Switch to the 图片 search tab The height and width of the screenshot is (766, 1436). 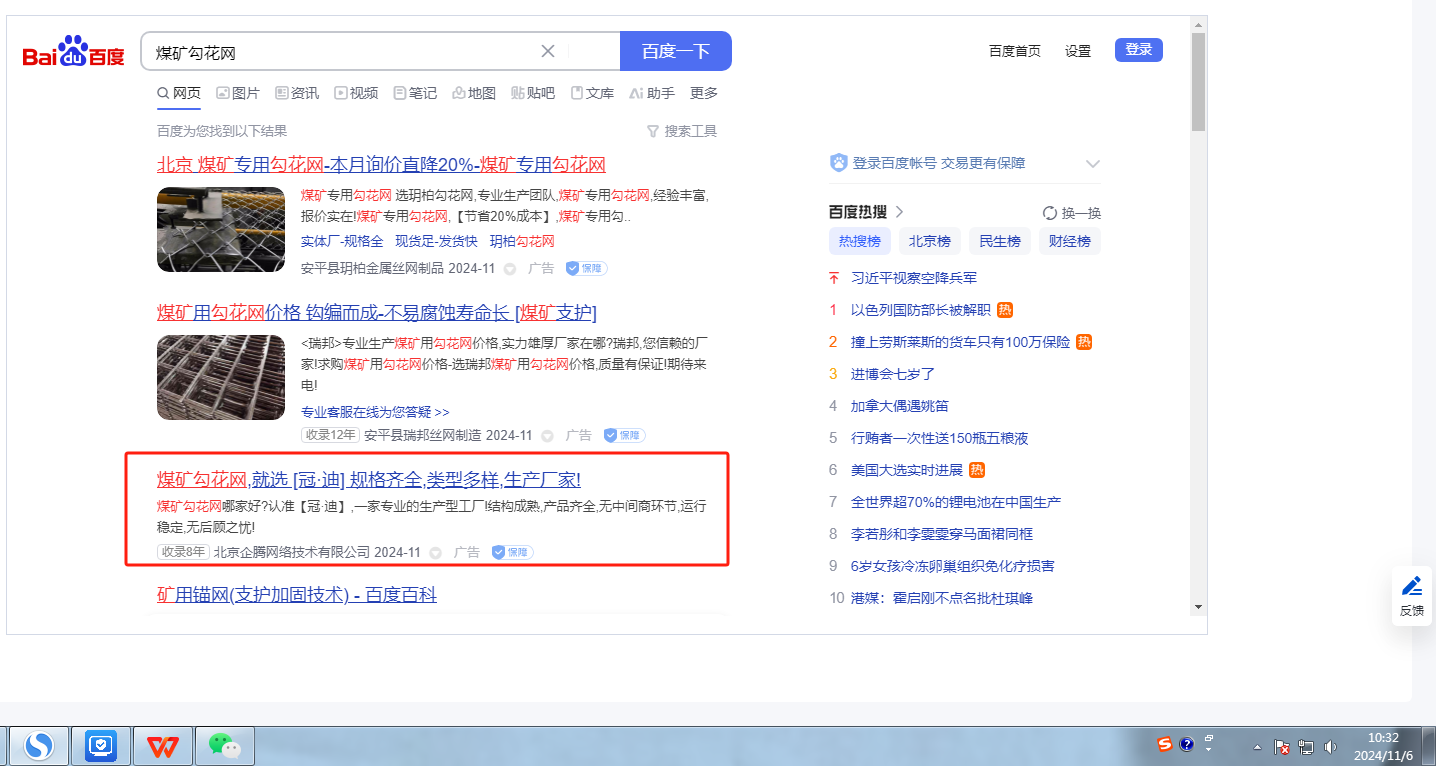tap(238, 93)
